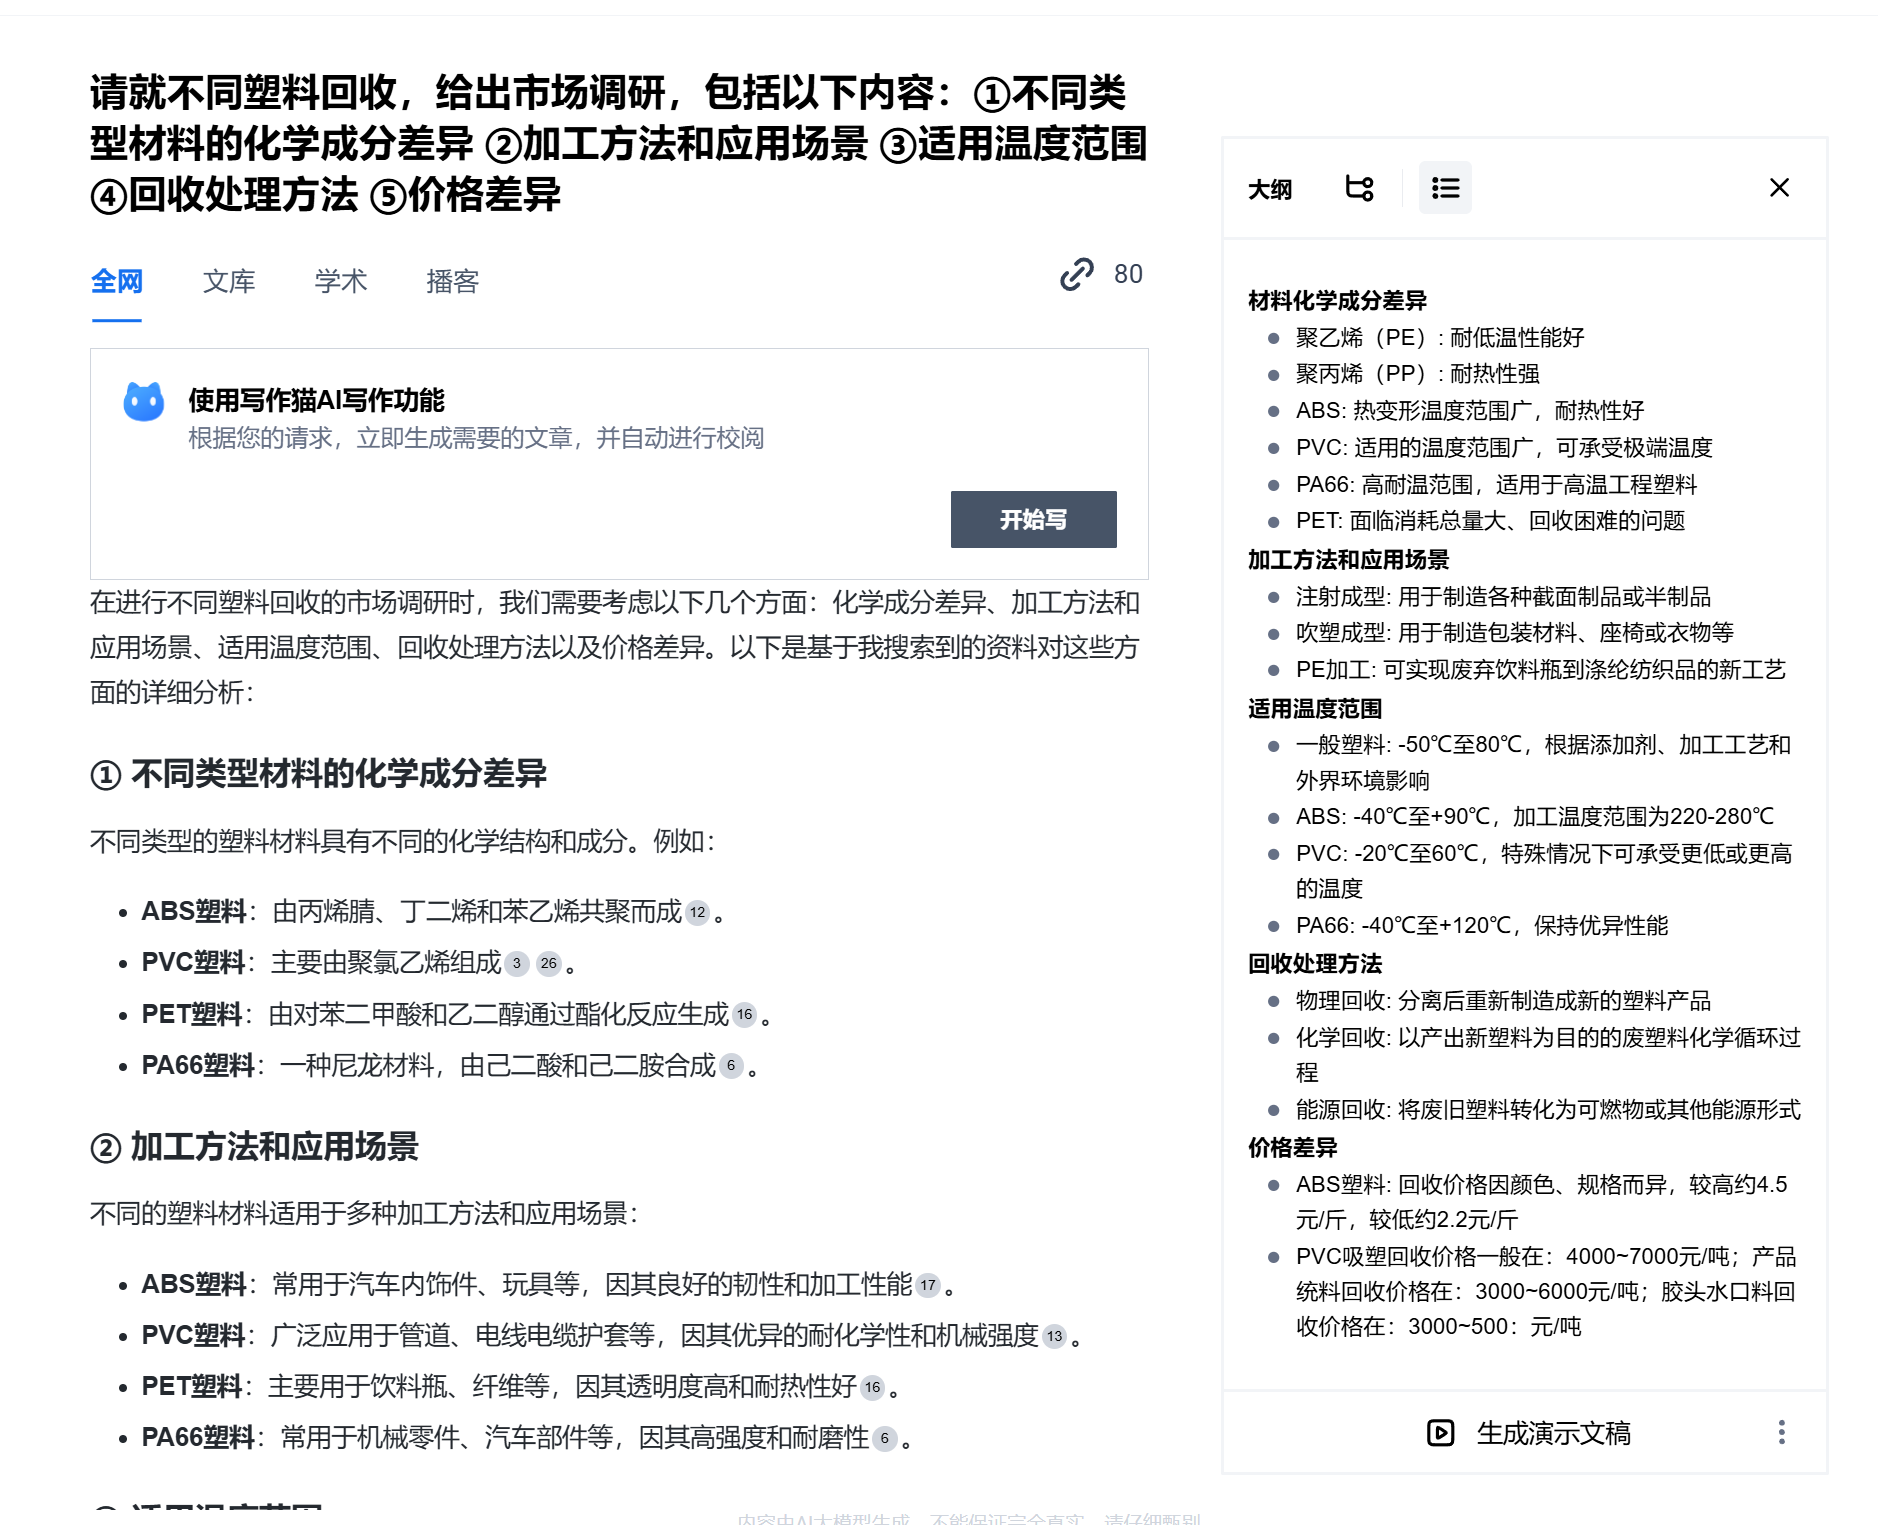Select outline item PVC: 适用的温度范围广

tap(1504, 447)
